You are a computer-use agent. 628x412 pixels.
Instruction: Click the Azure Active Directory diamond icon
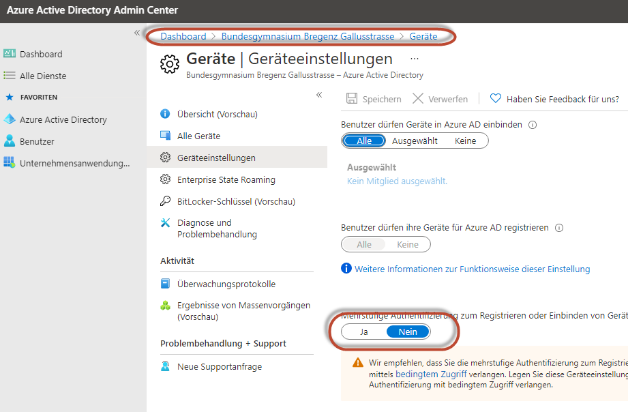tap(9, 119)
